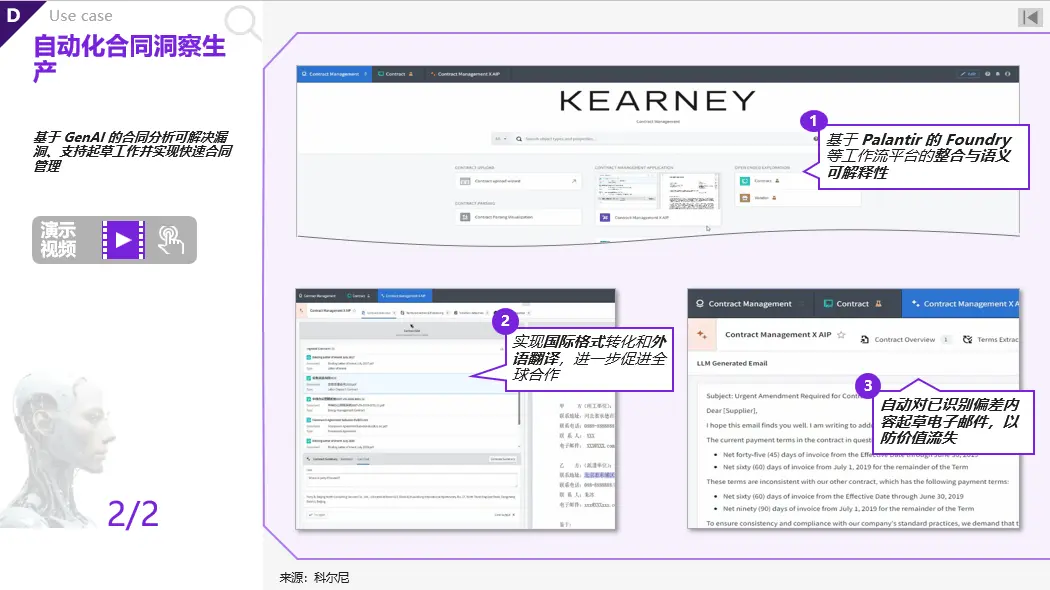Open the Contract Parsing Visualization card

point(518,216)
